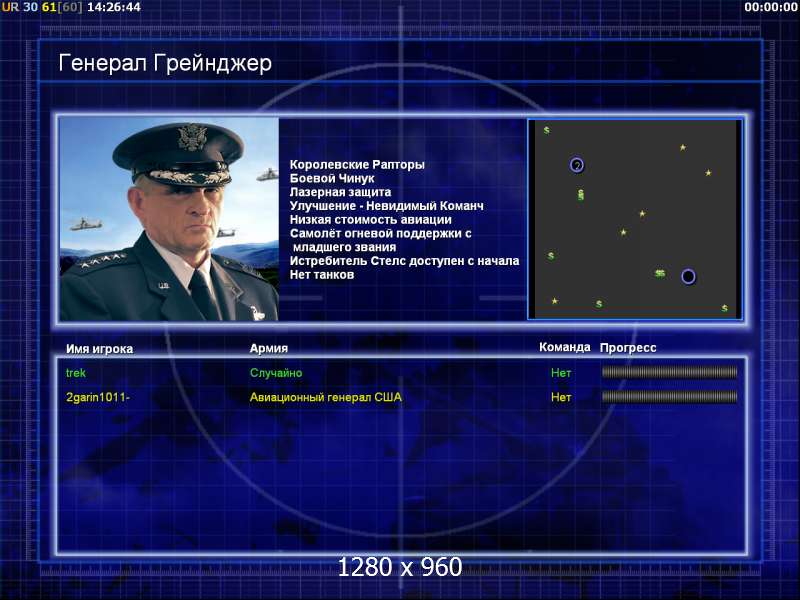
Task: Click the game timer 00:00:00
Action: (770, 7)
